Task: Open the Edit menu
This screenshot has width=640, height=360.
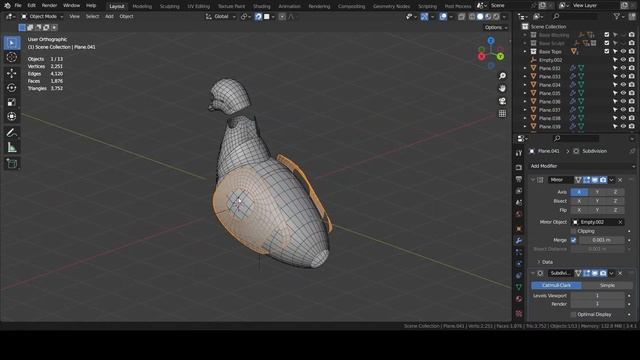Action: click(x=31, y=6)
